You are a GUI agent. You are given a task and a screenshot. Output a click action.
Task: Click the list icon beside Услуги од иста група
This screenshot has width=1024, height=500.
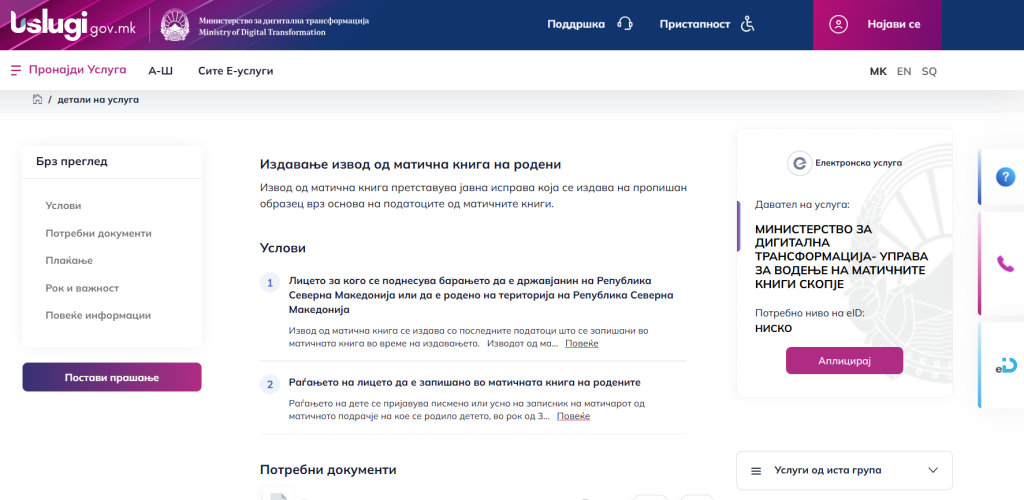pyautogui.click(x=756, y=471)
